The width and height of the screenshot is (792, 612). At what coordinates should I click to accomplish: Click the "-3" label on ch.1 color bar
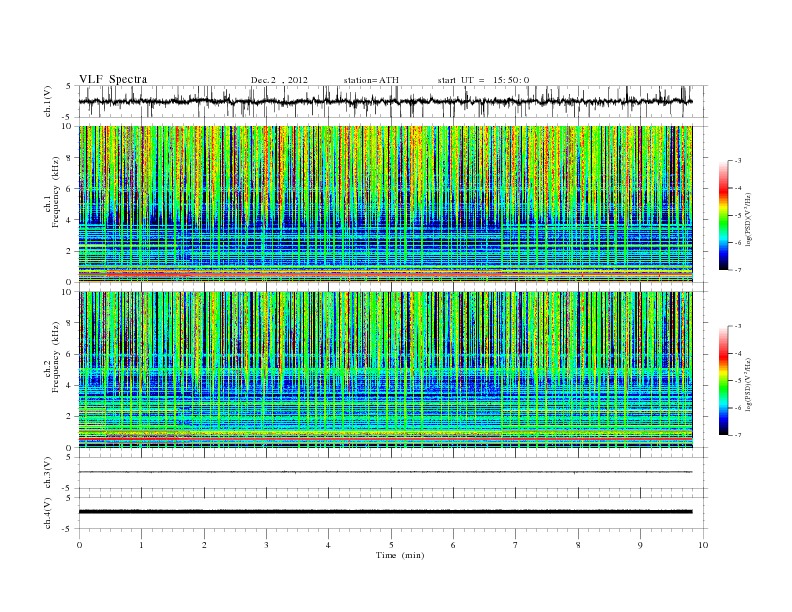tap(738, 161)
